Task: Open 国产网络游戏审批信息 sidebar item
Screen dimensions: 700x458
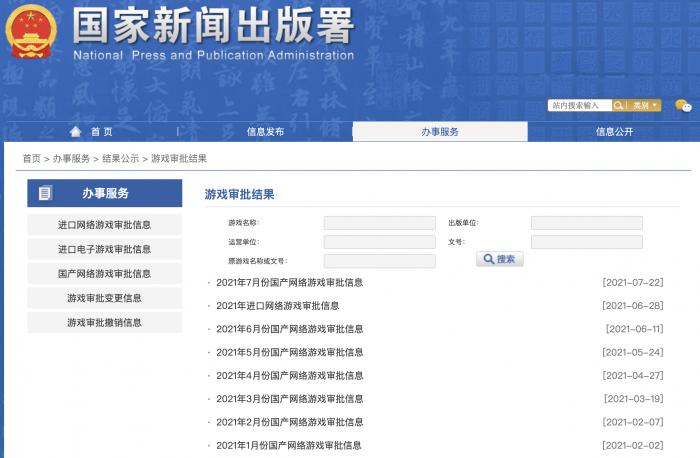Action: pos(104,274)
